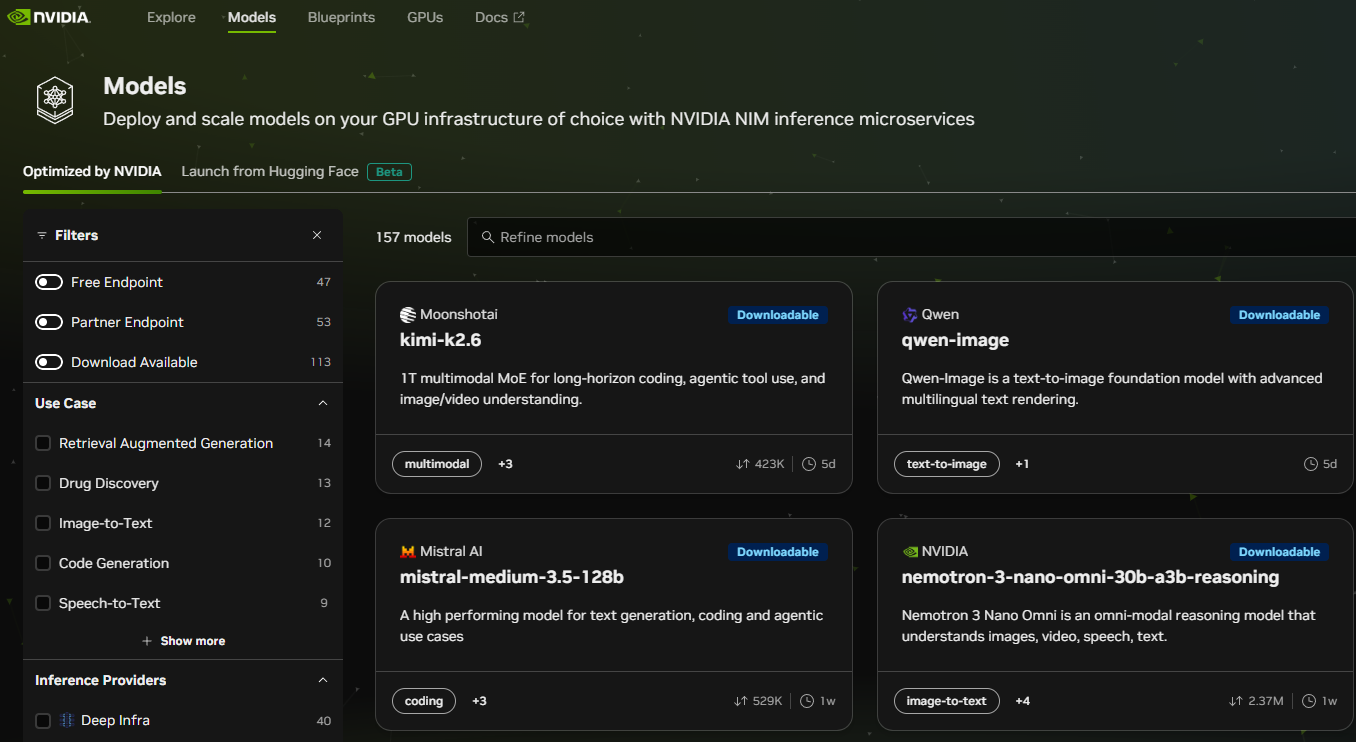Viewport: 1356px width, 742px height.
Task: Click the coding tag on mistral-medium-3.5-128b
Action: point(424,701)
